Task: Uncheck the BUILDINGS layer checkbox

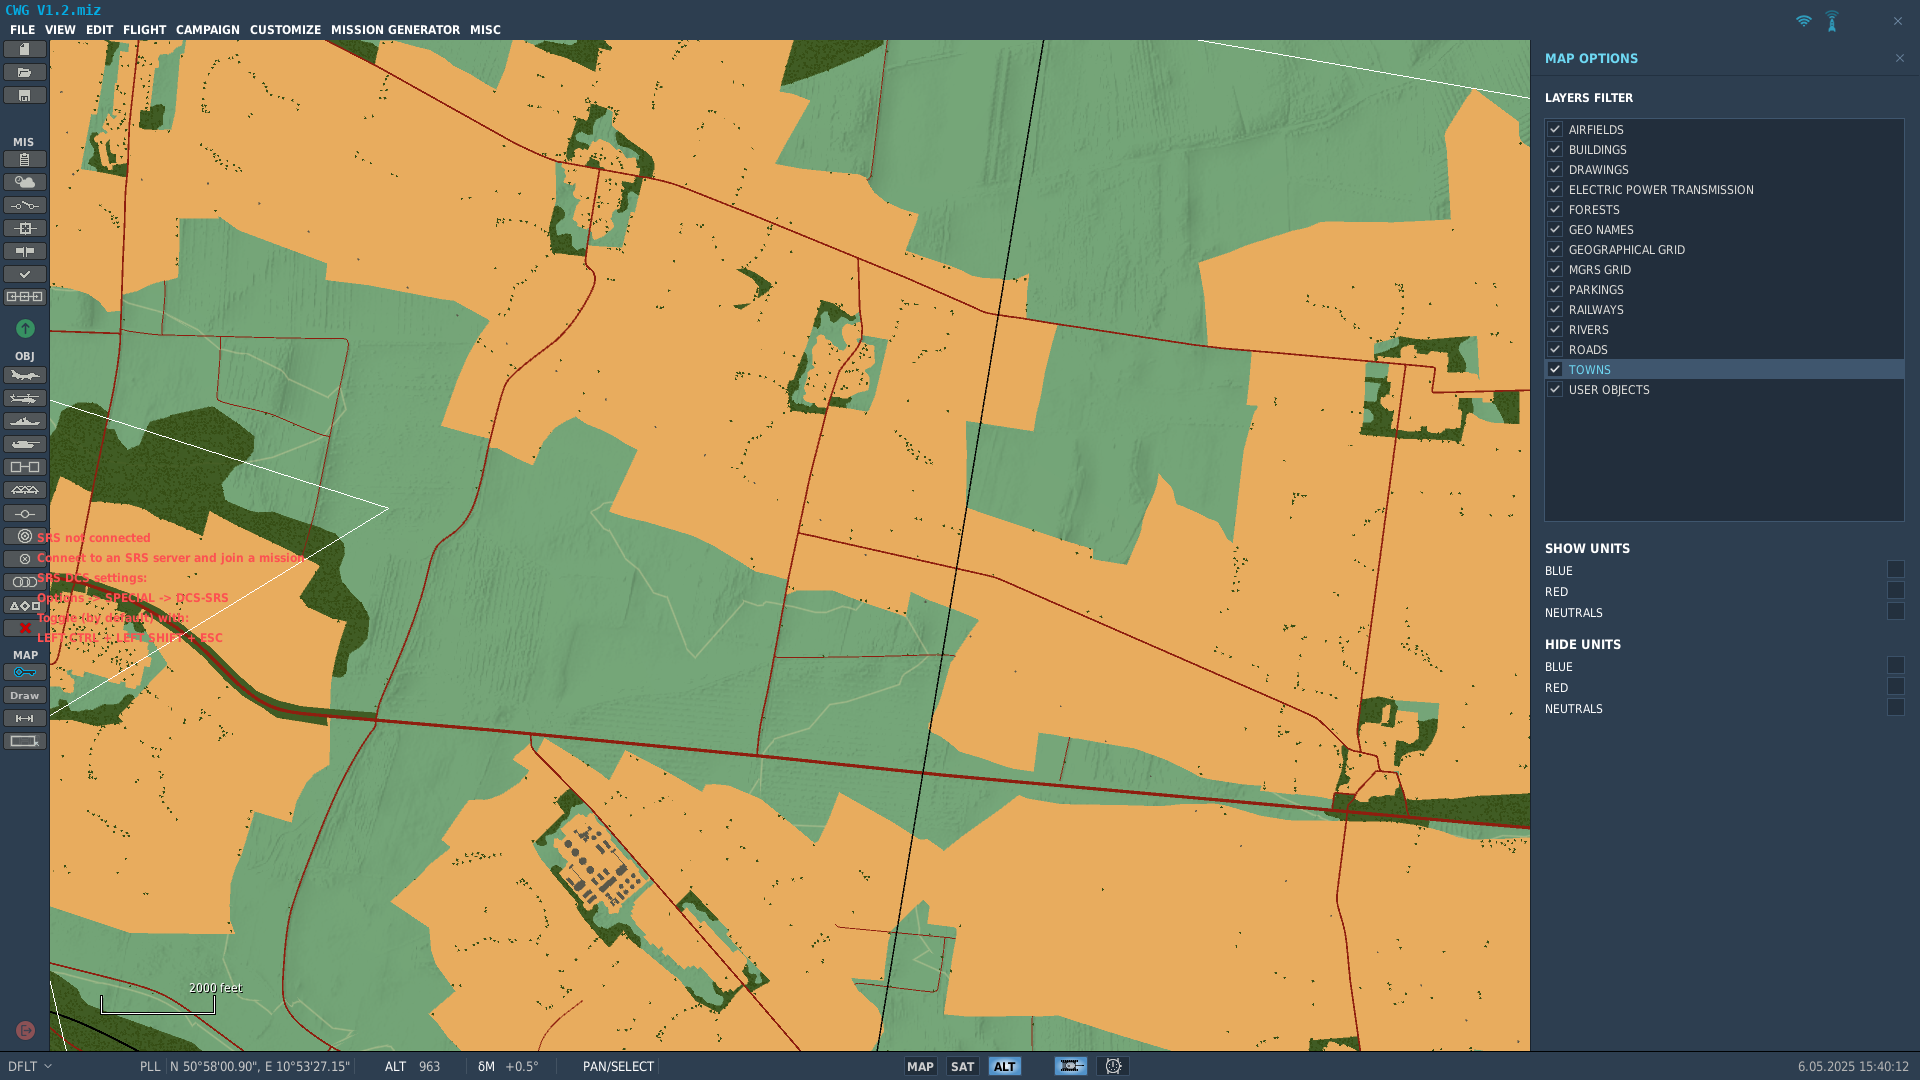Action: (x=1555, y=149)
